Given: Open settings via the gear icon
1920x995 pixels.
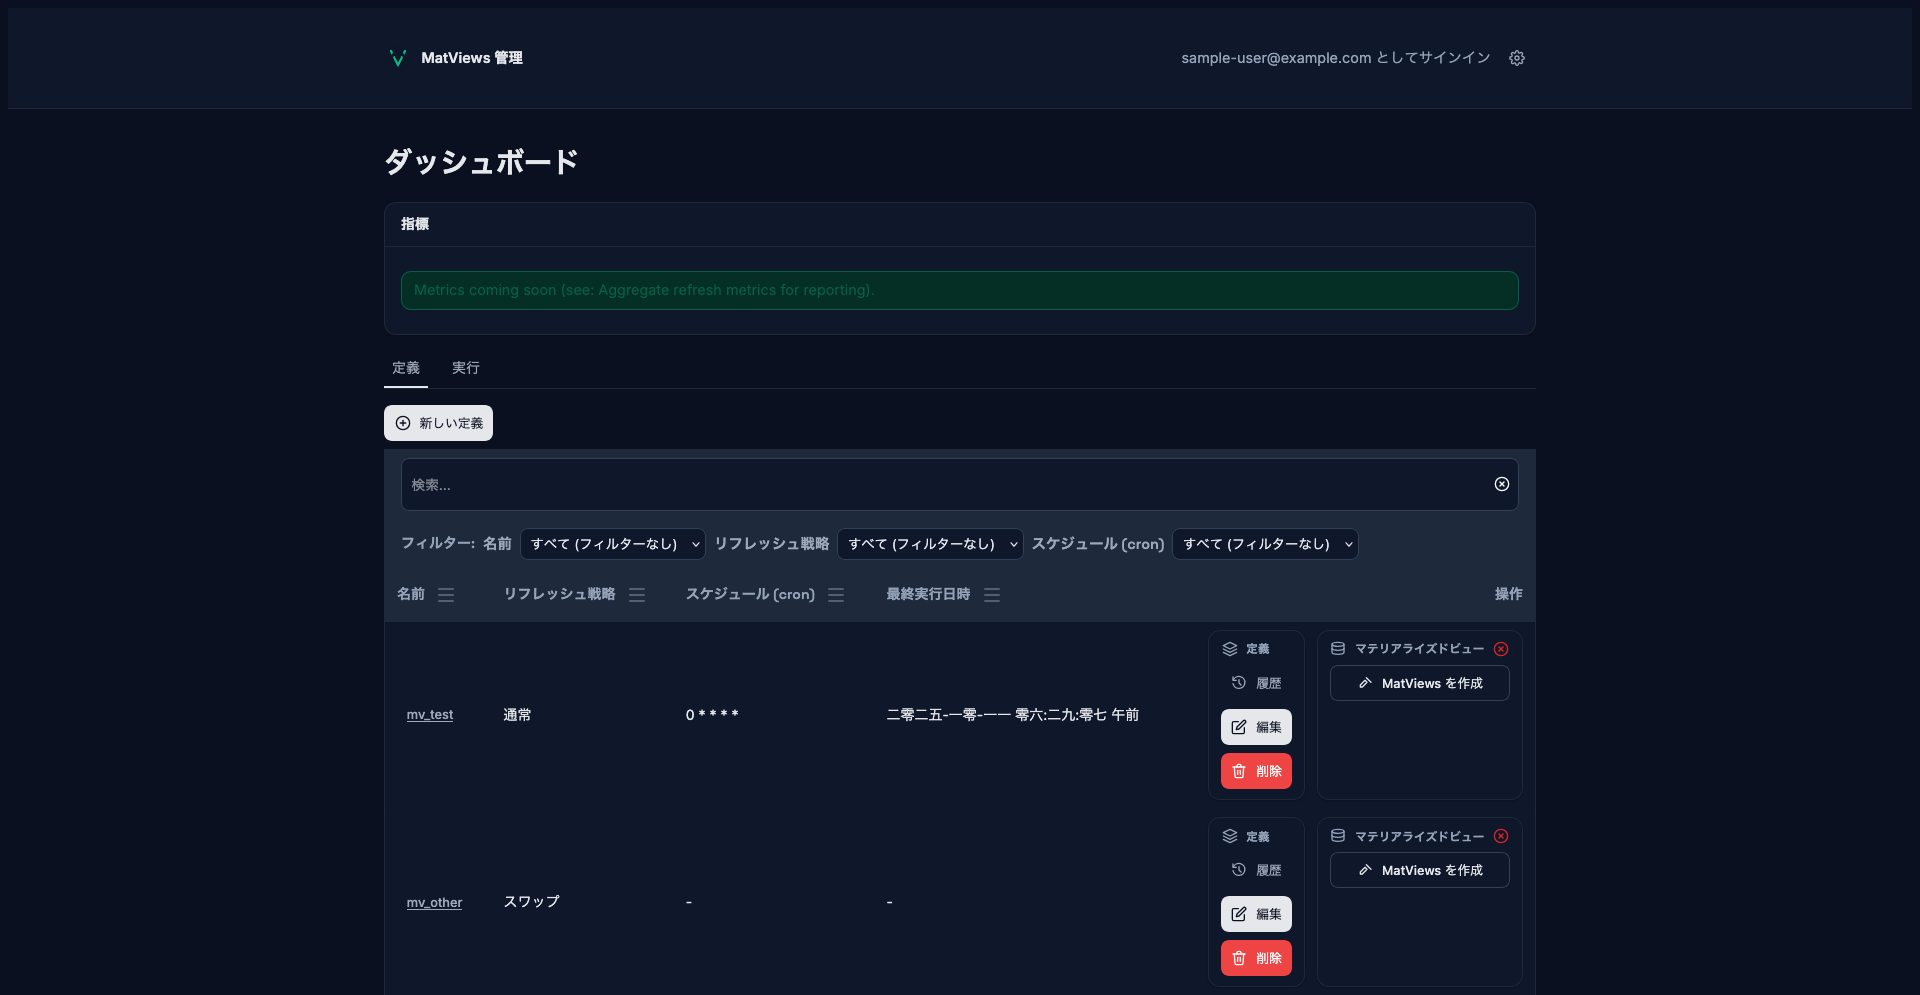Looking at the screenshot, I should [x=1517, y=58].
